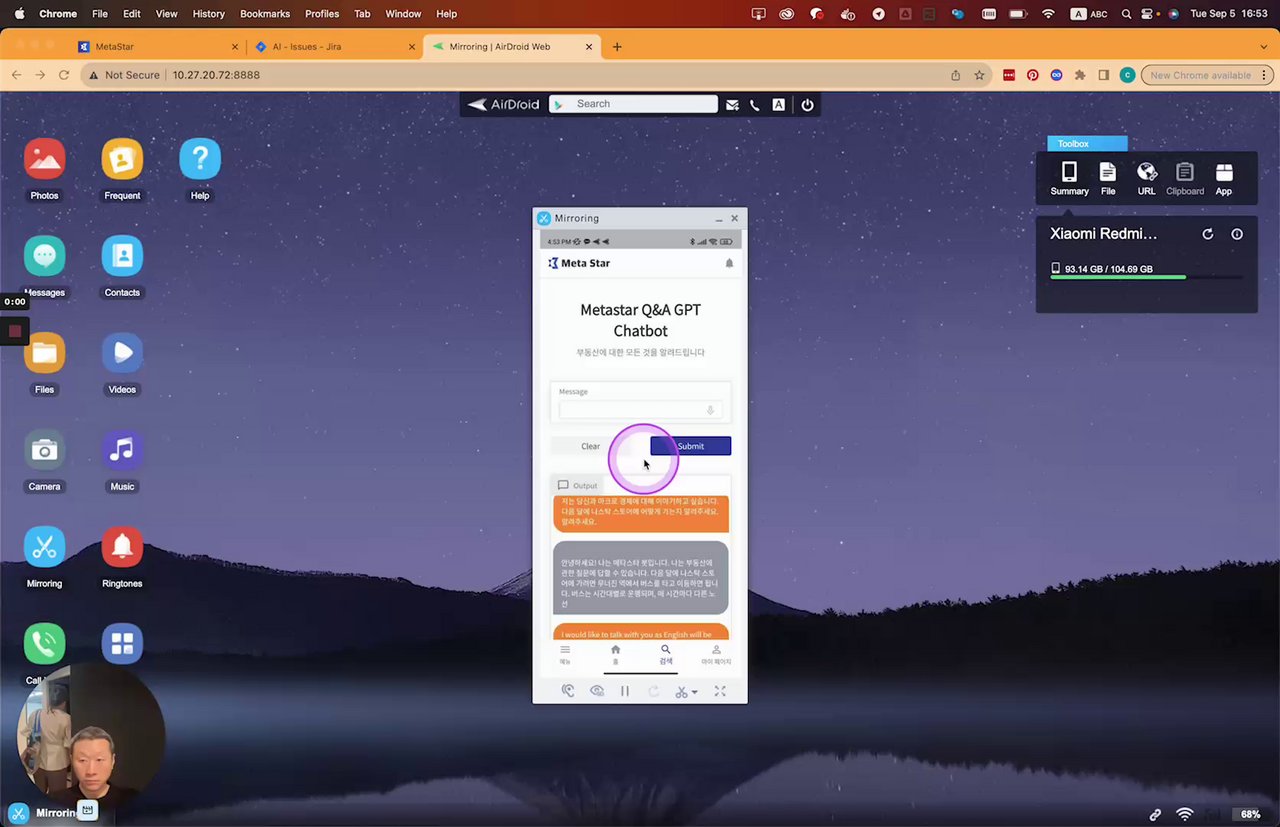Bookmark this page with the star icon

pyautogui.click(x=980, y=75)
